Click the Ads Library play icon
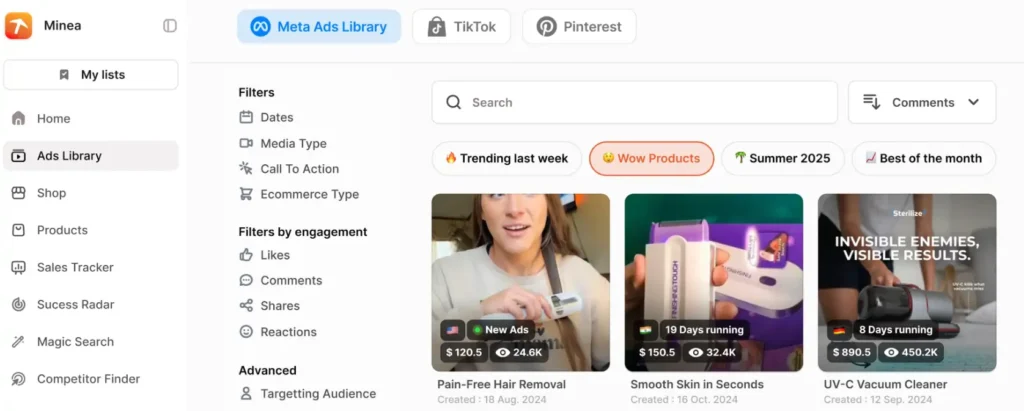 [x=18, y=156]
